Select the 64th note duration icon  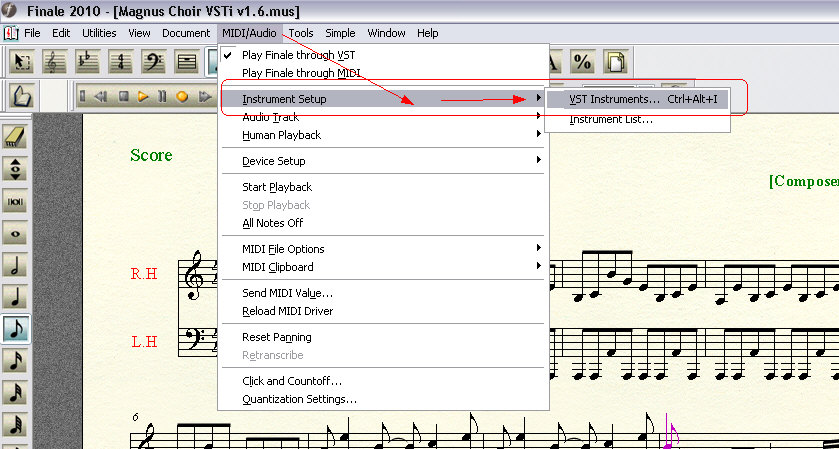click(x=16, y=424)
